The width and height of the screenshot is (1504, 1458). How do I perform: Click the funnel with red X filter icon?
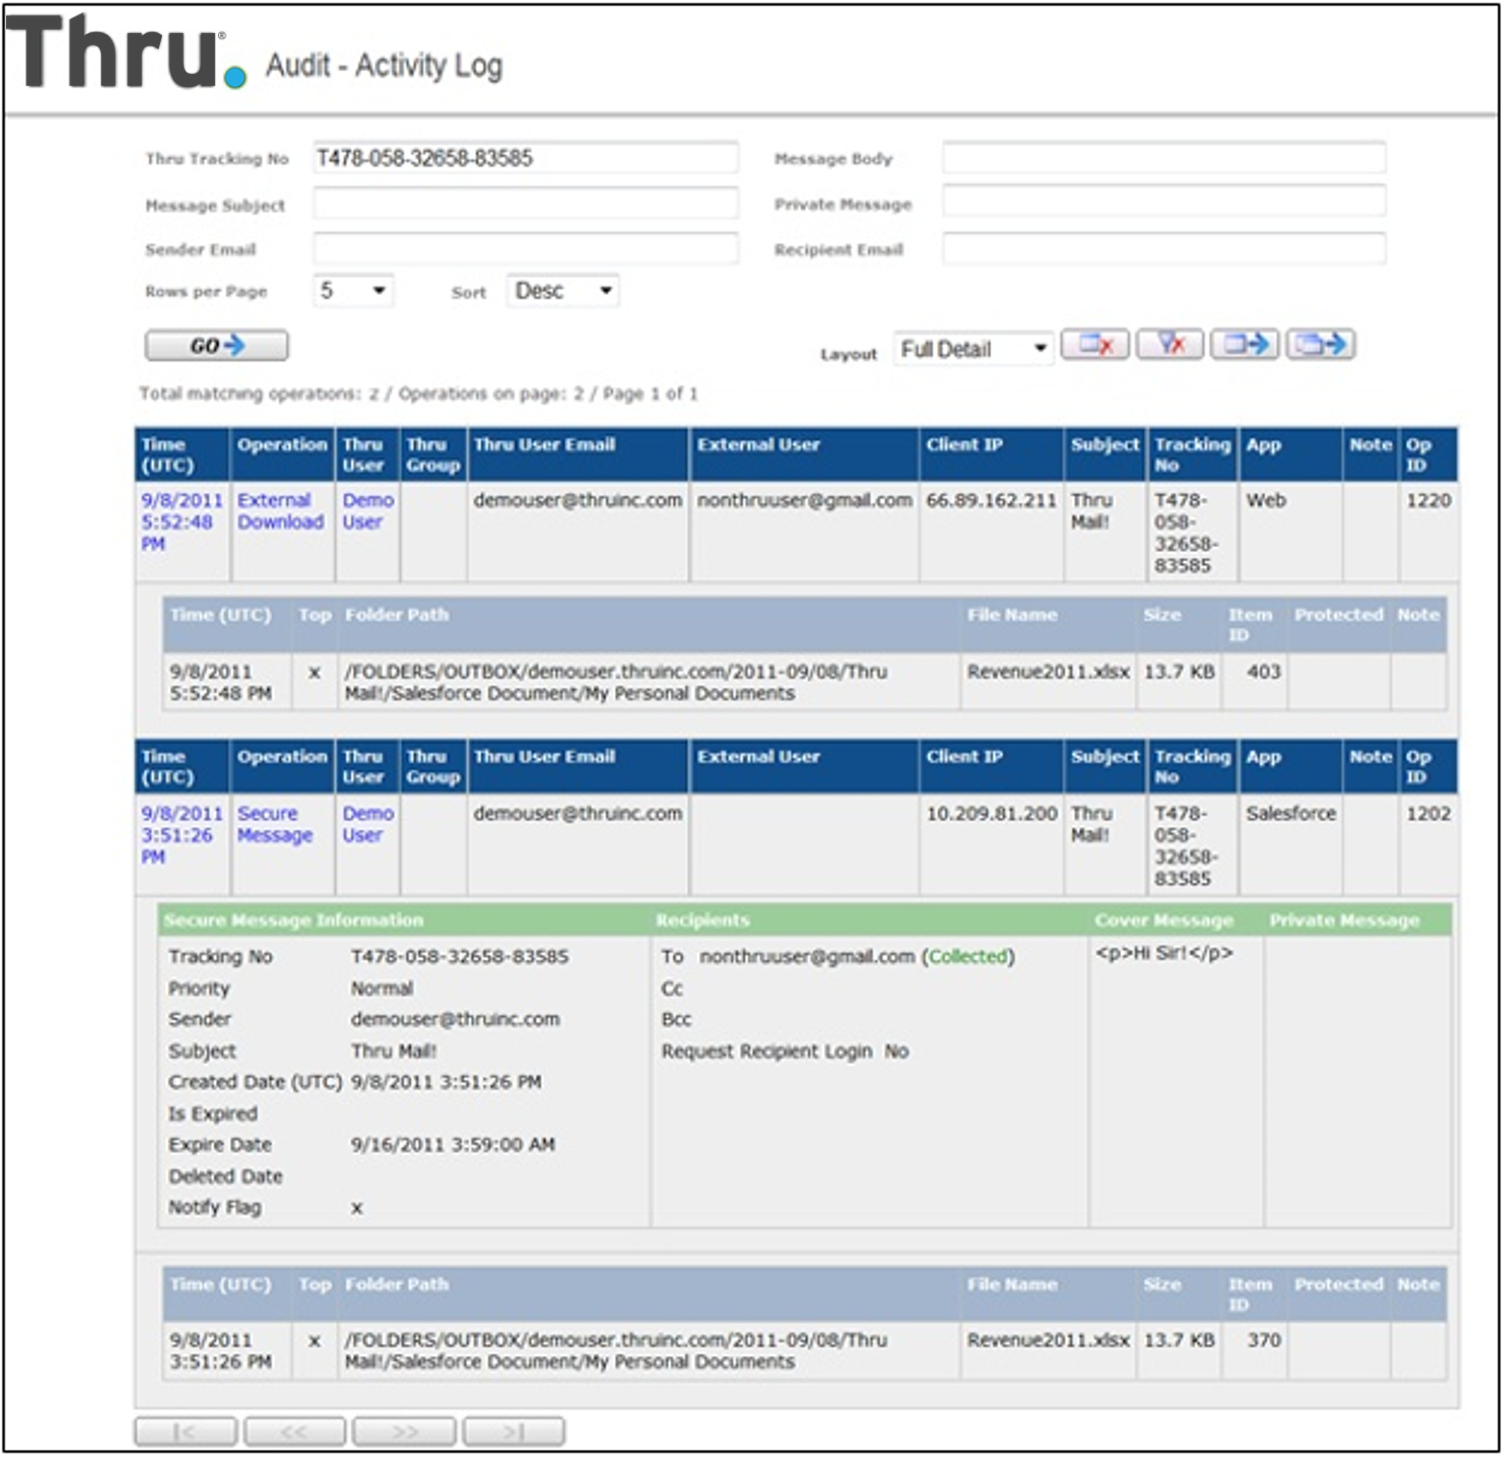coord(1169,345)
